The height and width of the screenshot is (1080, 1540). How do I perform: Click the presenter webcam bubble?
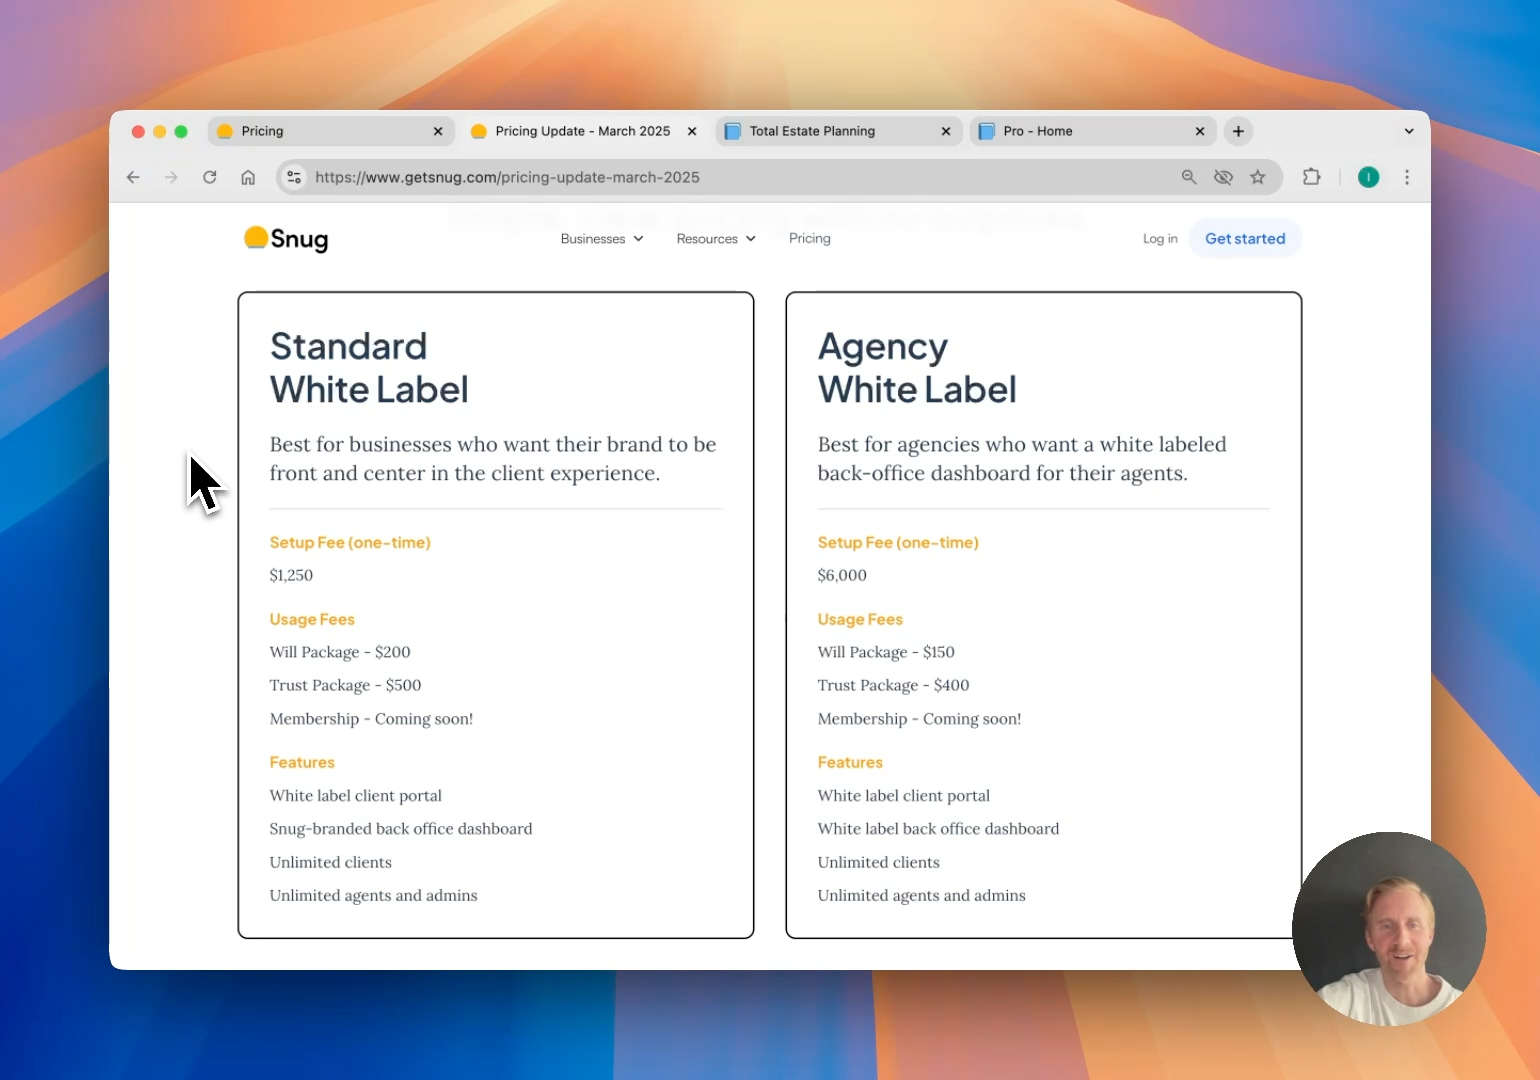coord(1389,929)
